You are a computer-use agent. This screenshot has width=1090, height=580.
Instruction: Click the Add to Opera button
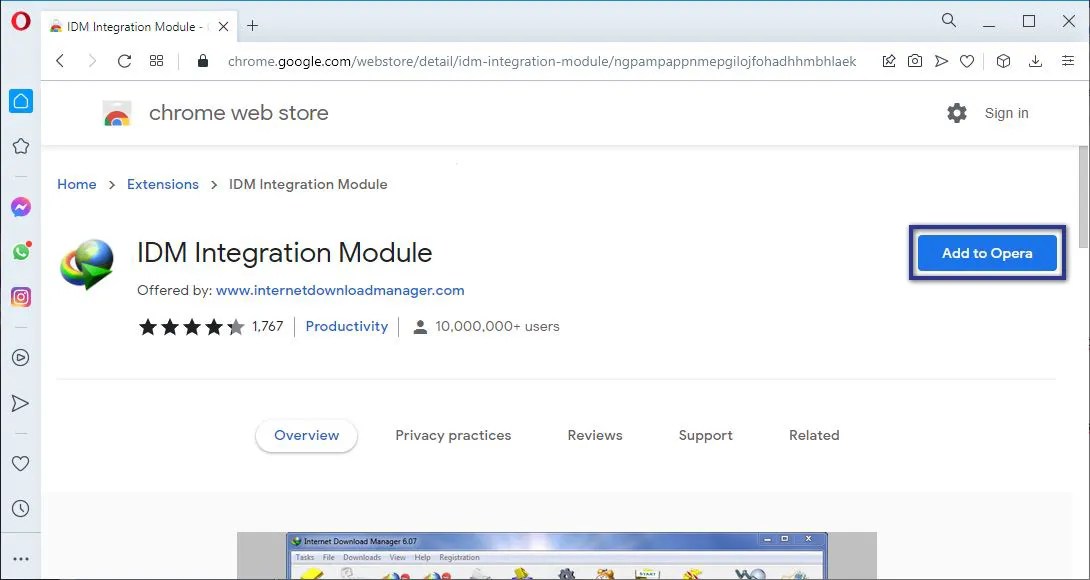tap(987, 253)
